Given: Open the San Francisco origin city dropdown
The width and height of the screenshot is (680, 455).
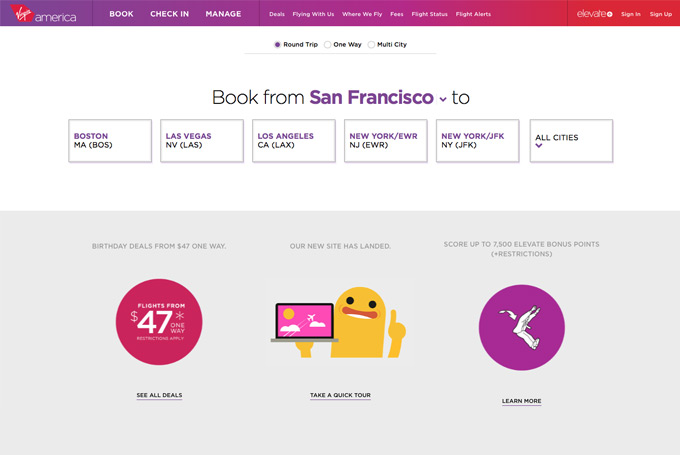Looking at the screenshot, I should 377,98.
